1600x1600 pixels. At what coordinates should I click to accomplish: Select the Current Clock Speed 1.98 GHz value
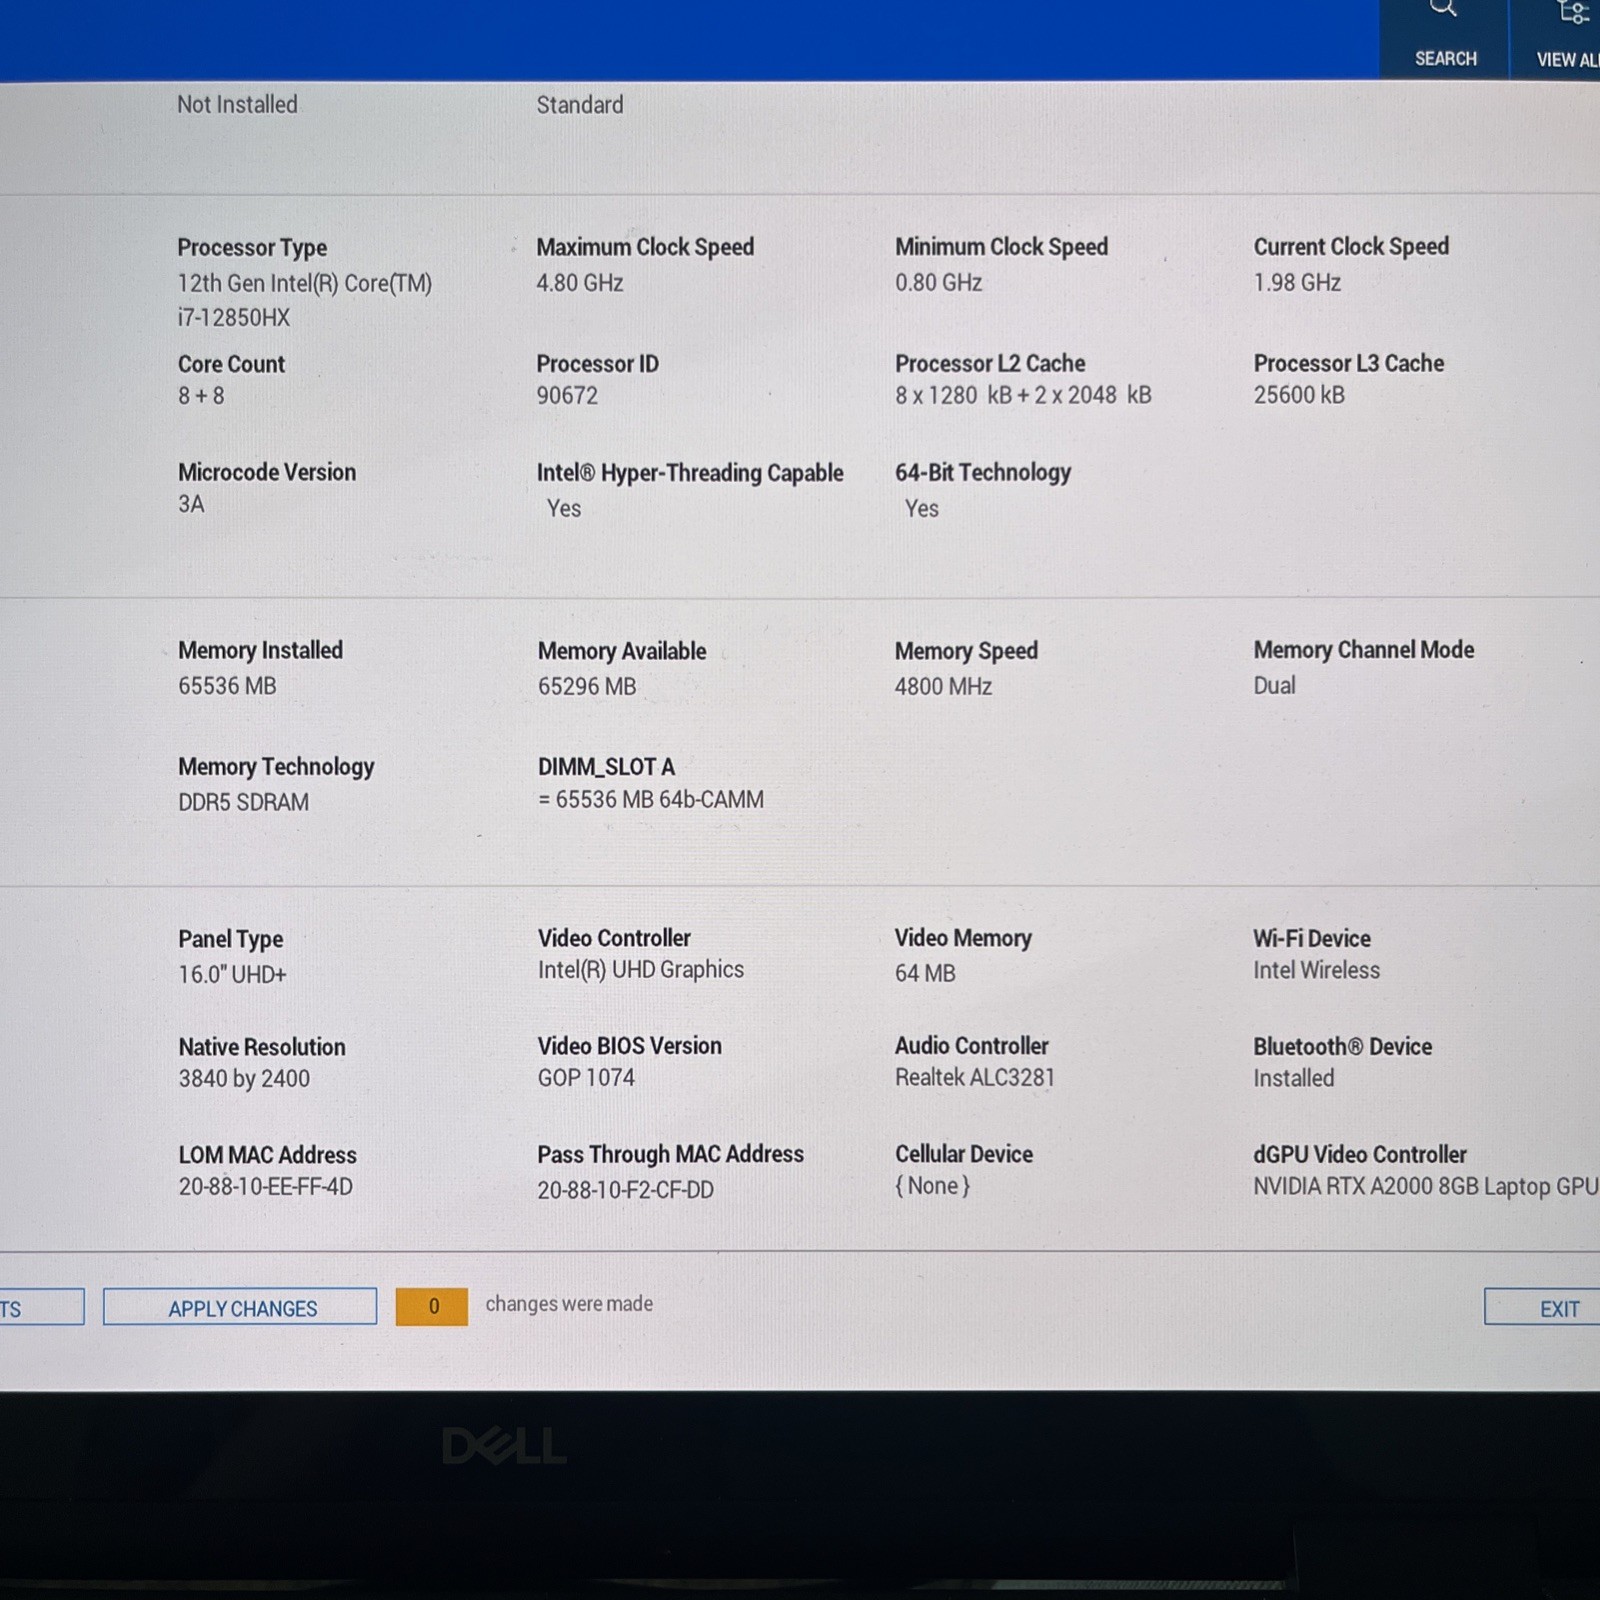point(1297,283)
